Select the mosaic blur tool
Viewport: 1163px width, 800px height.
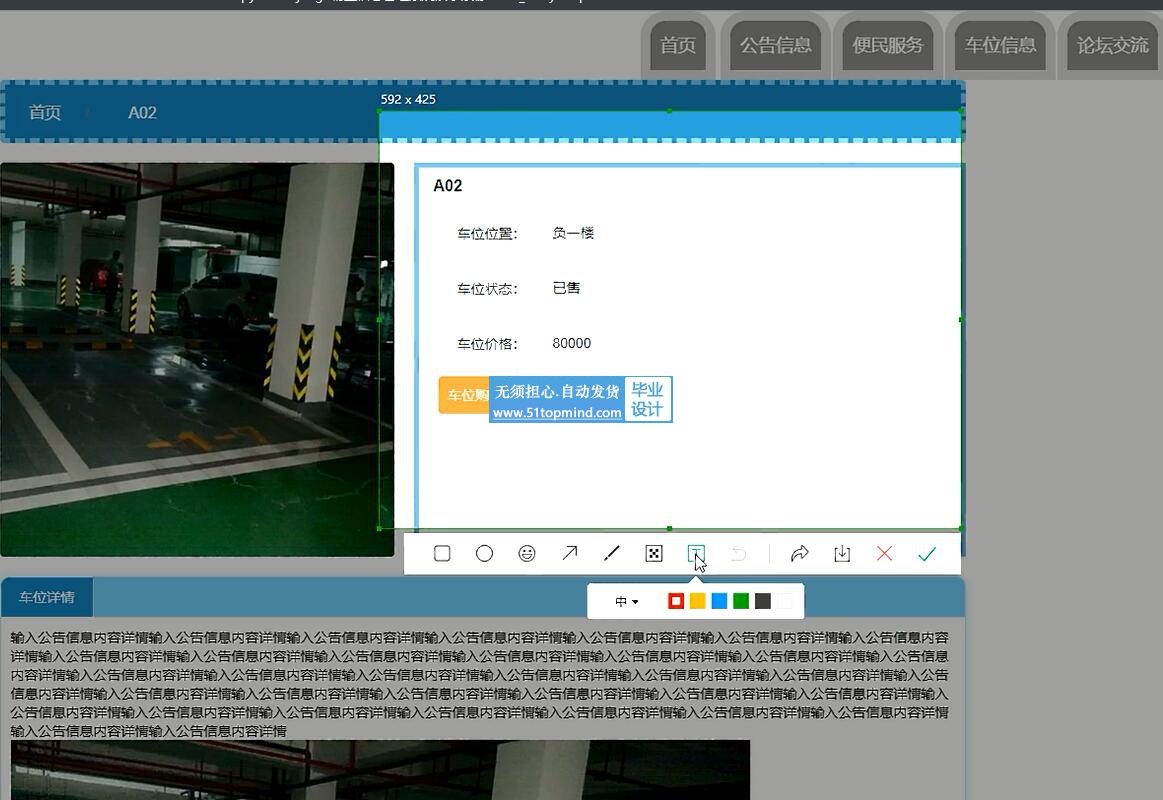653,554
